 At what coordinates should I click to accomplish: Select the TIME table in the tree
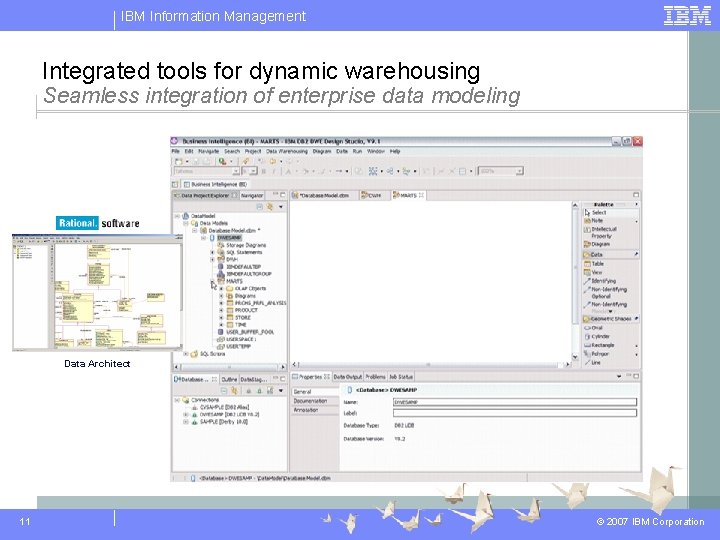[240, 325]
